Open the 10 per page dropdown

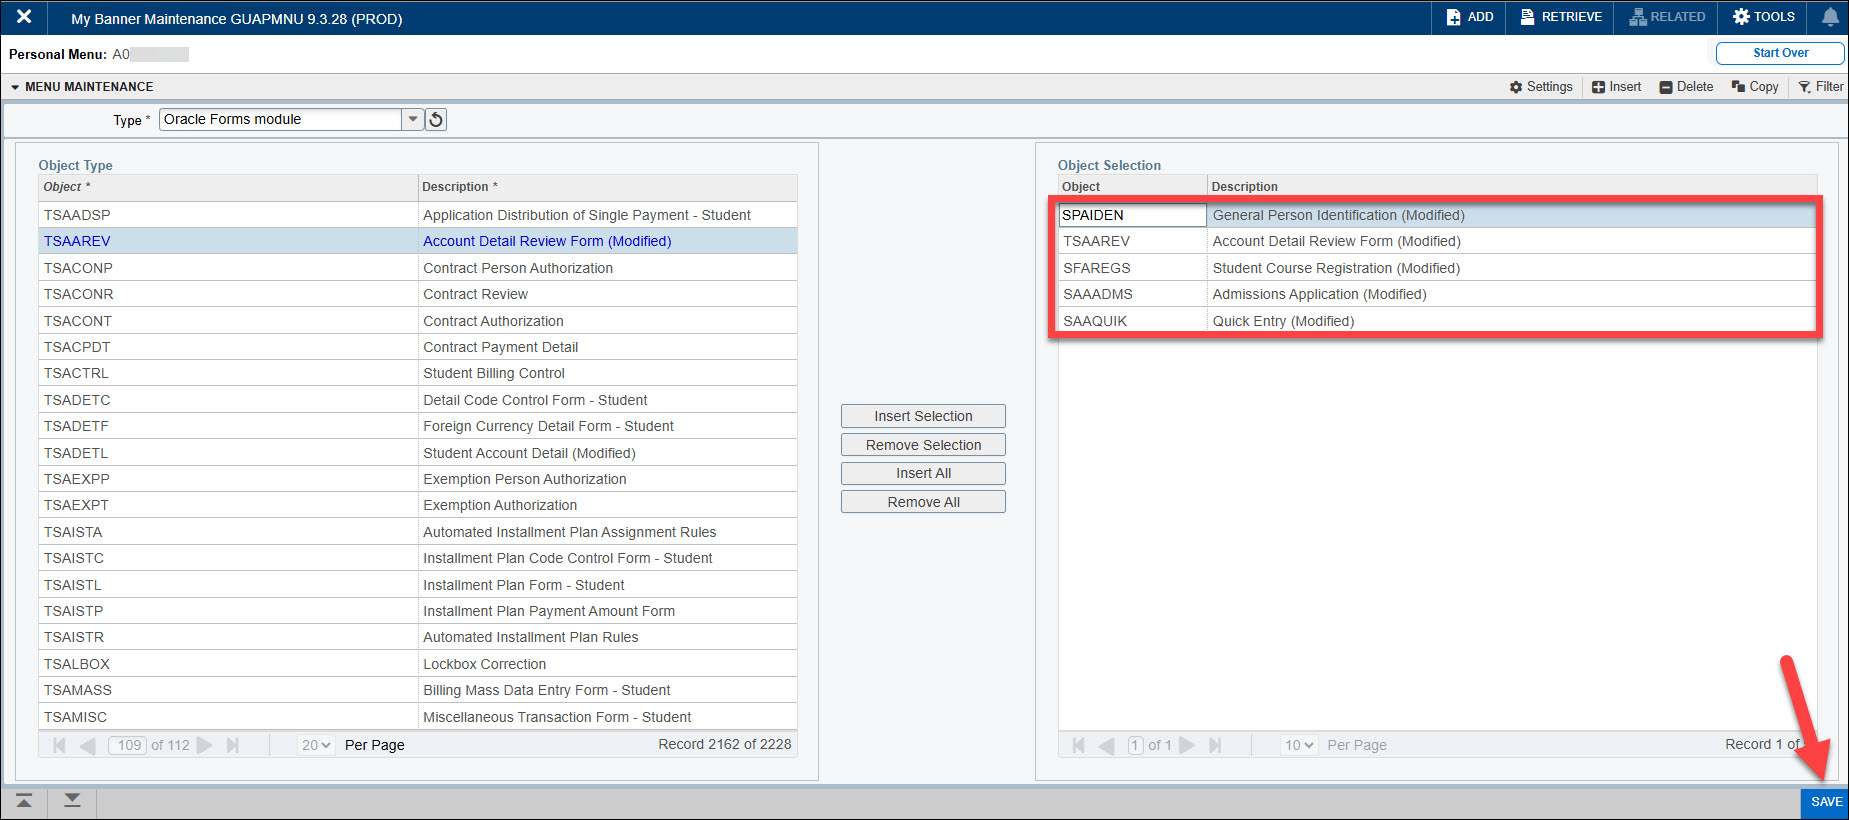click(x=1299, y=745)
